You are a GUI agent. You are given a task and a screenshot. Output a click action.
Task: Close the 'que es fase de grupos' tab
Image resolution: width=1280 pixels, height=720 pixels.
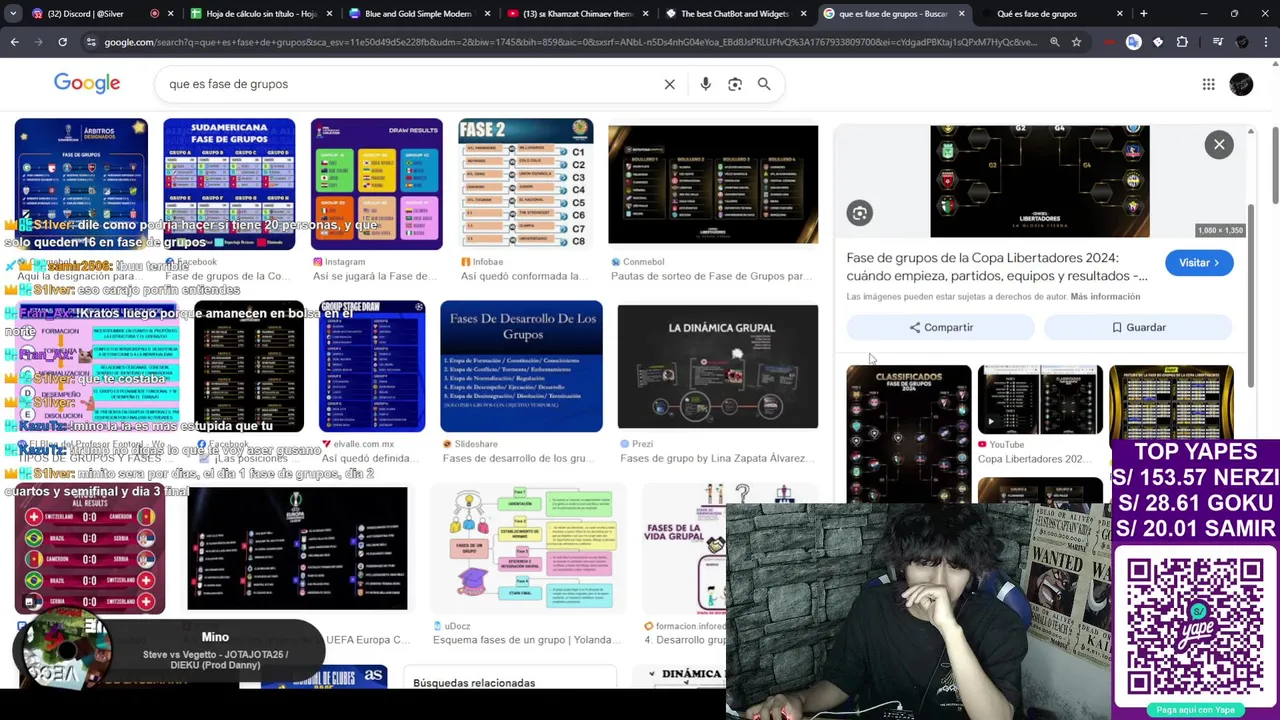962,14
